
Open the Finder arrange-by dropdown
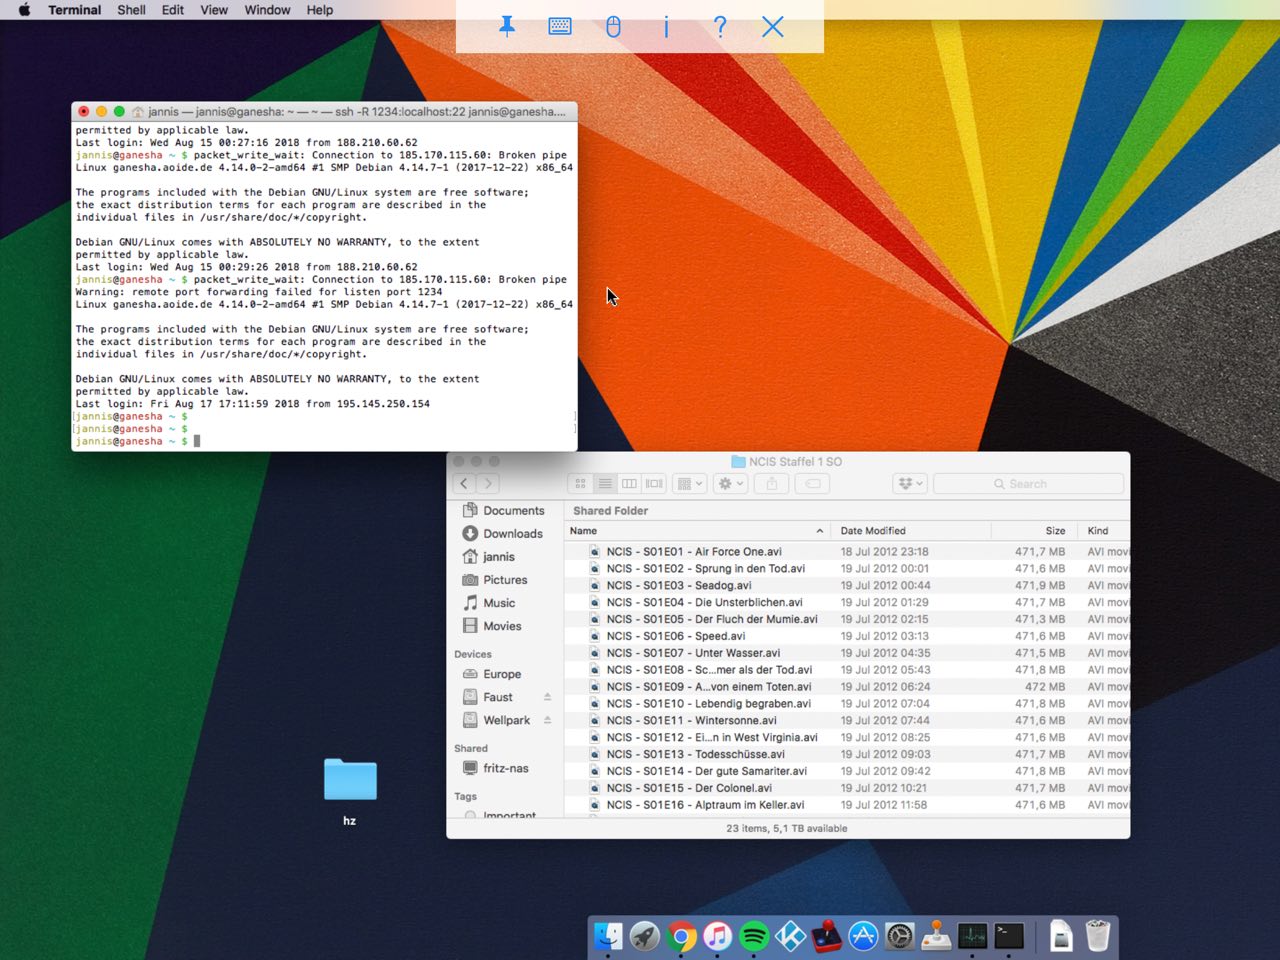point(690,484)
